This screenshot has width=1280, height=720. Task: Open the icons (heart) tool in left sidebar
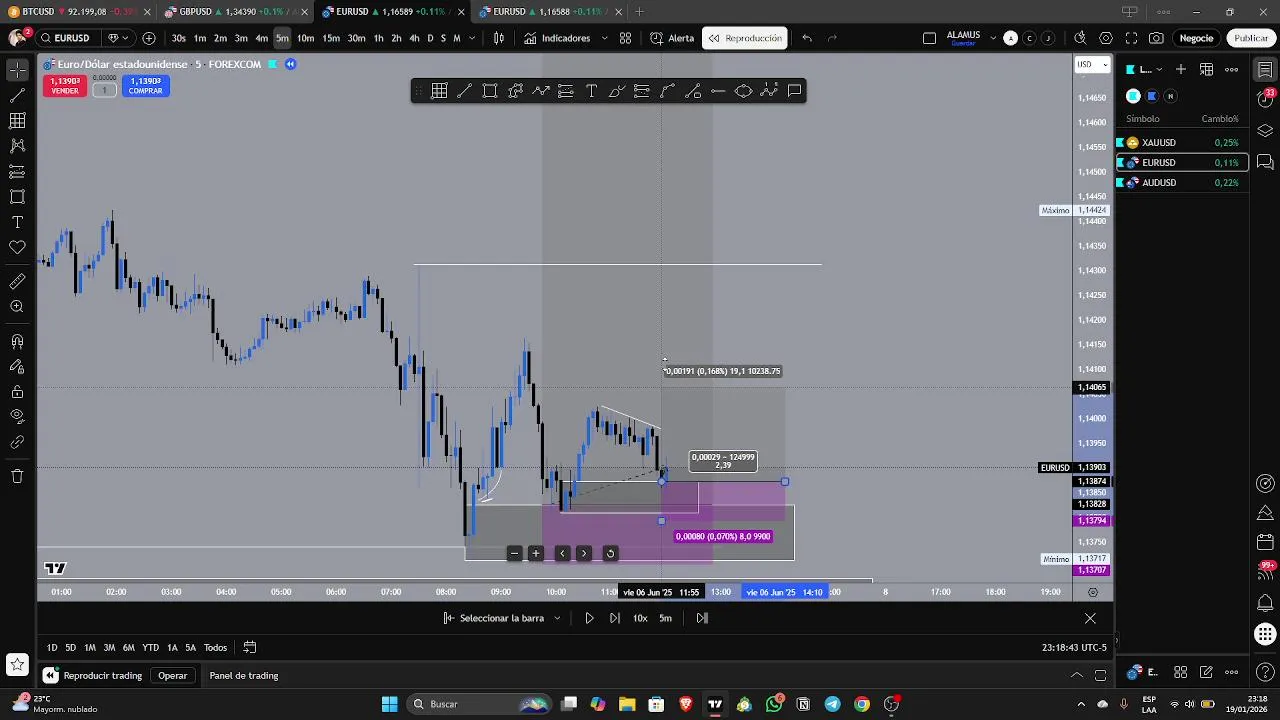[x=17, y=247]
